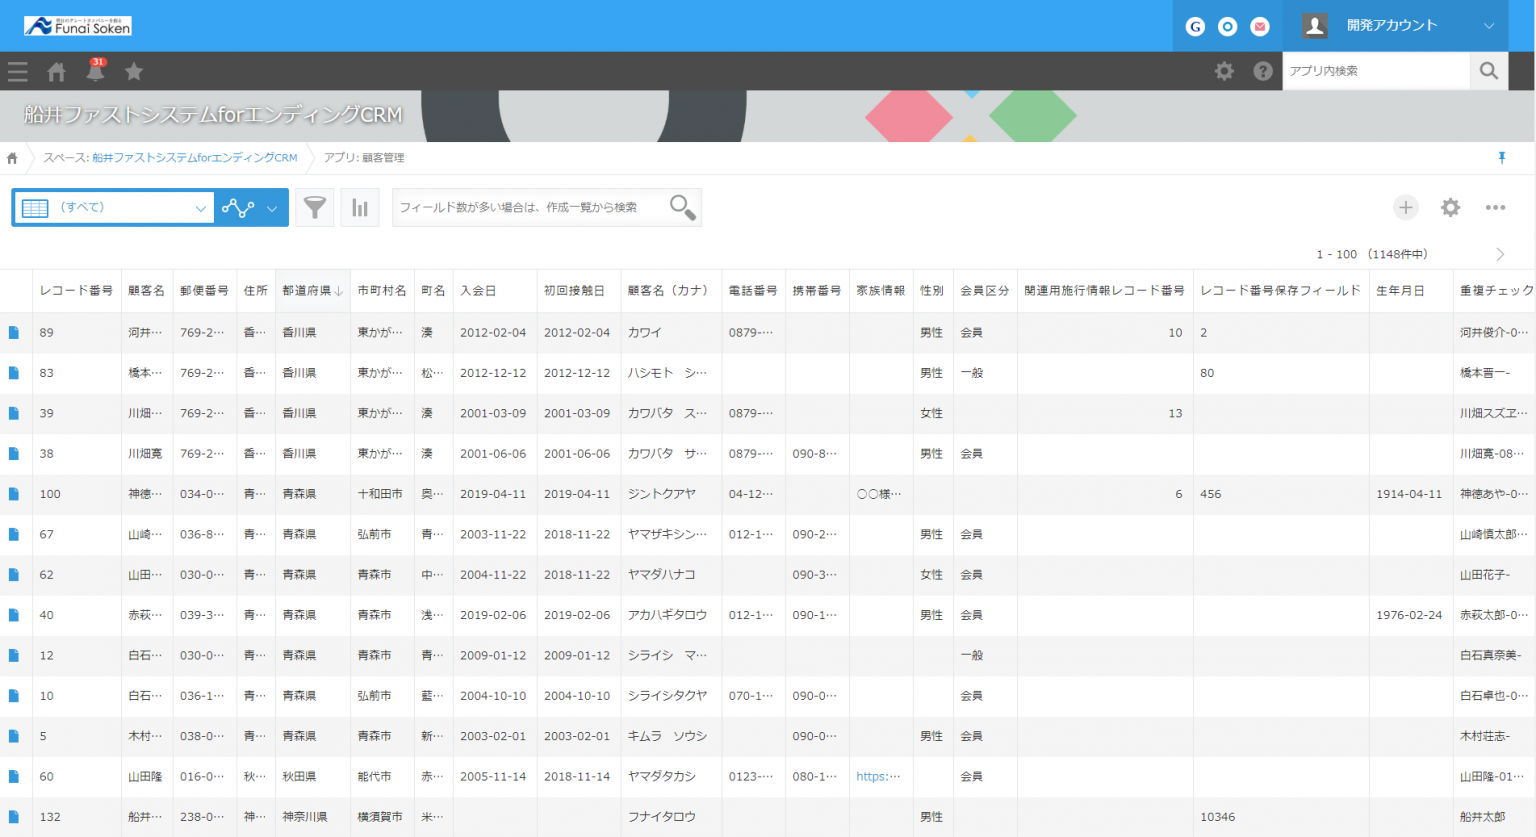Image resolution: width=1536 pixels, height=837 pixels.
Task: Open record 89 details icon
Action: [14, 333]
